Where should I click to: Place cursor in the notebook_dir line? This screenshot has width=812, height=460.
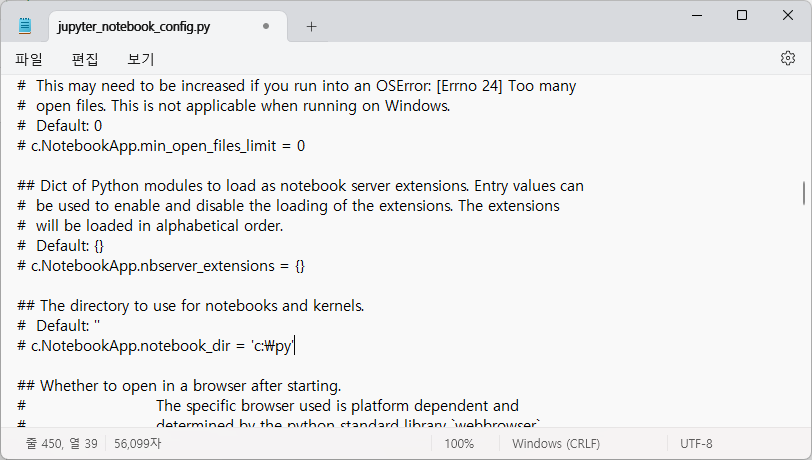point(156,346)
